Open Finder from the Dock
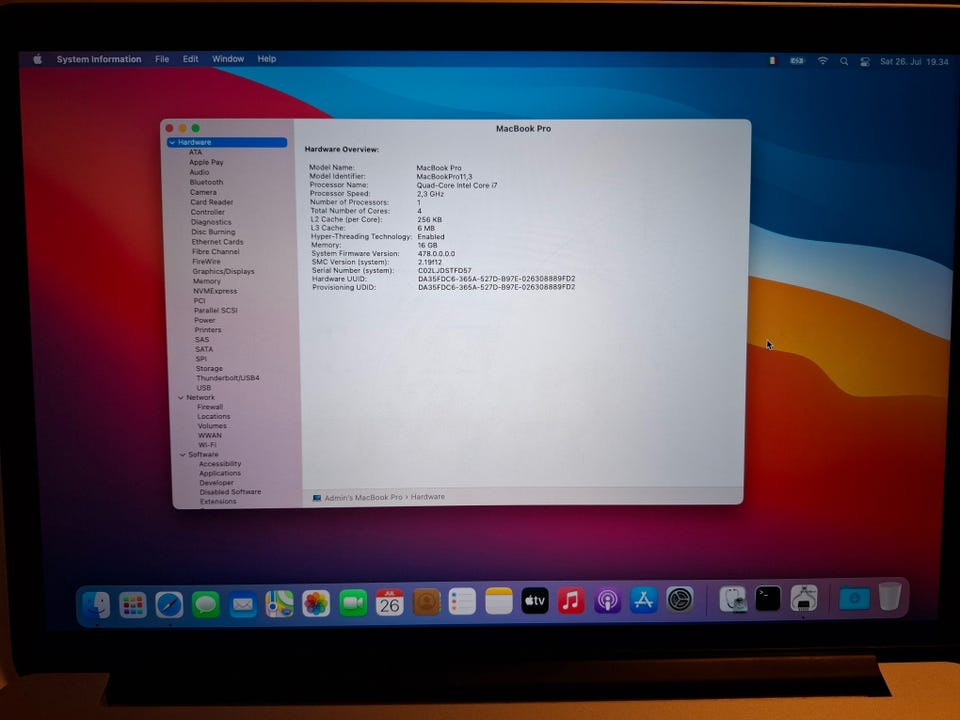 (96, 606)
